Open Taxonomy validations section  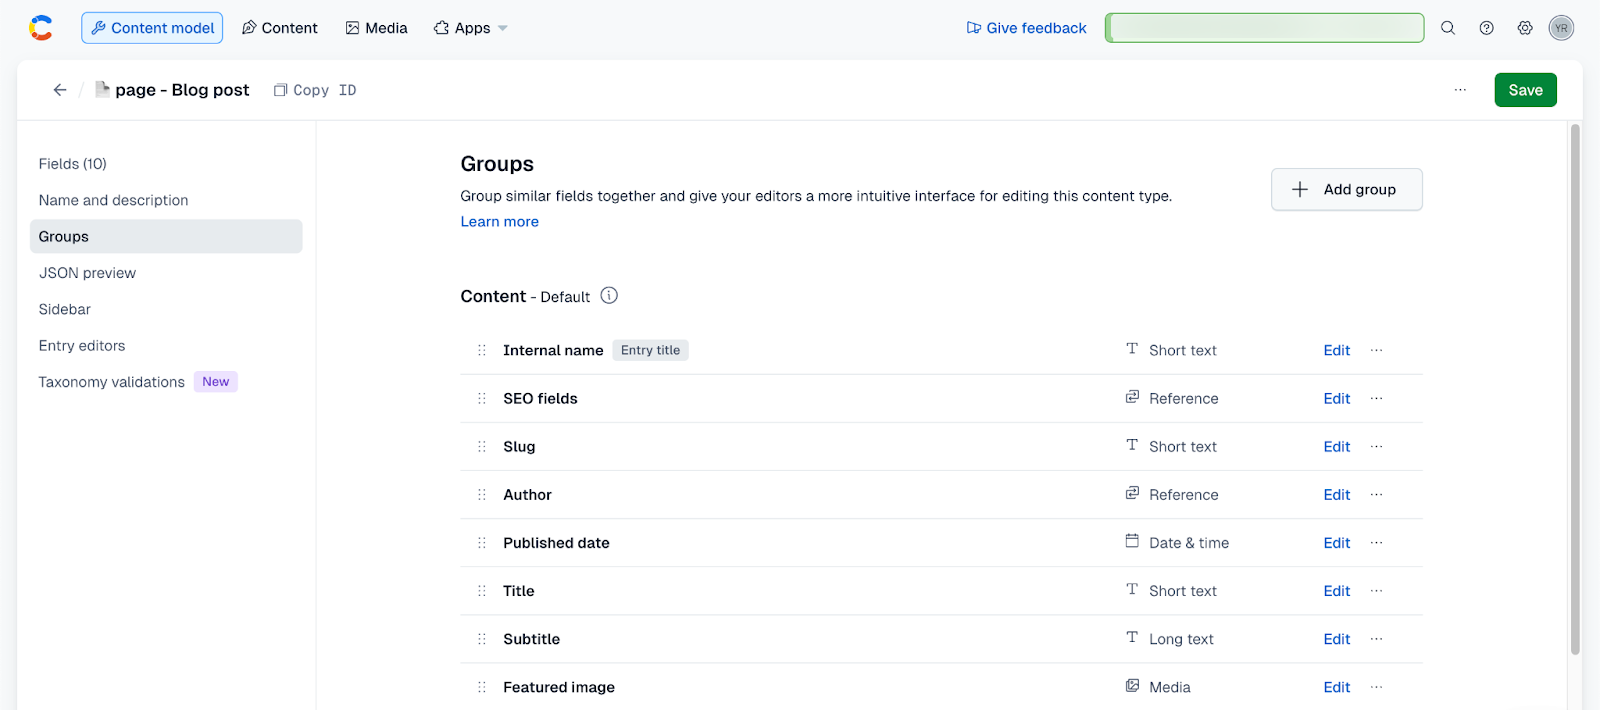point(112,382)
